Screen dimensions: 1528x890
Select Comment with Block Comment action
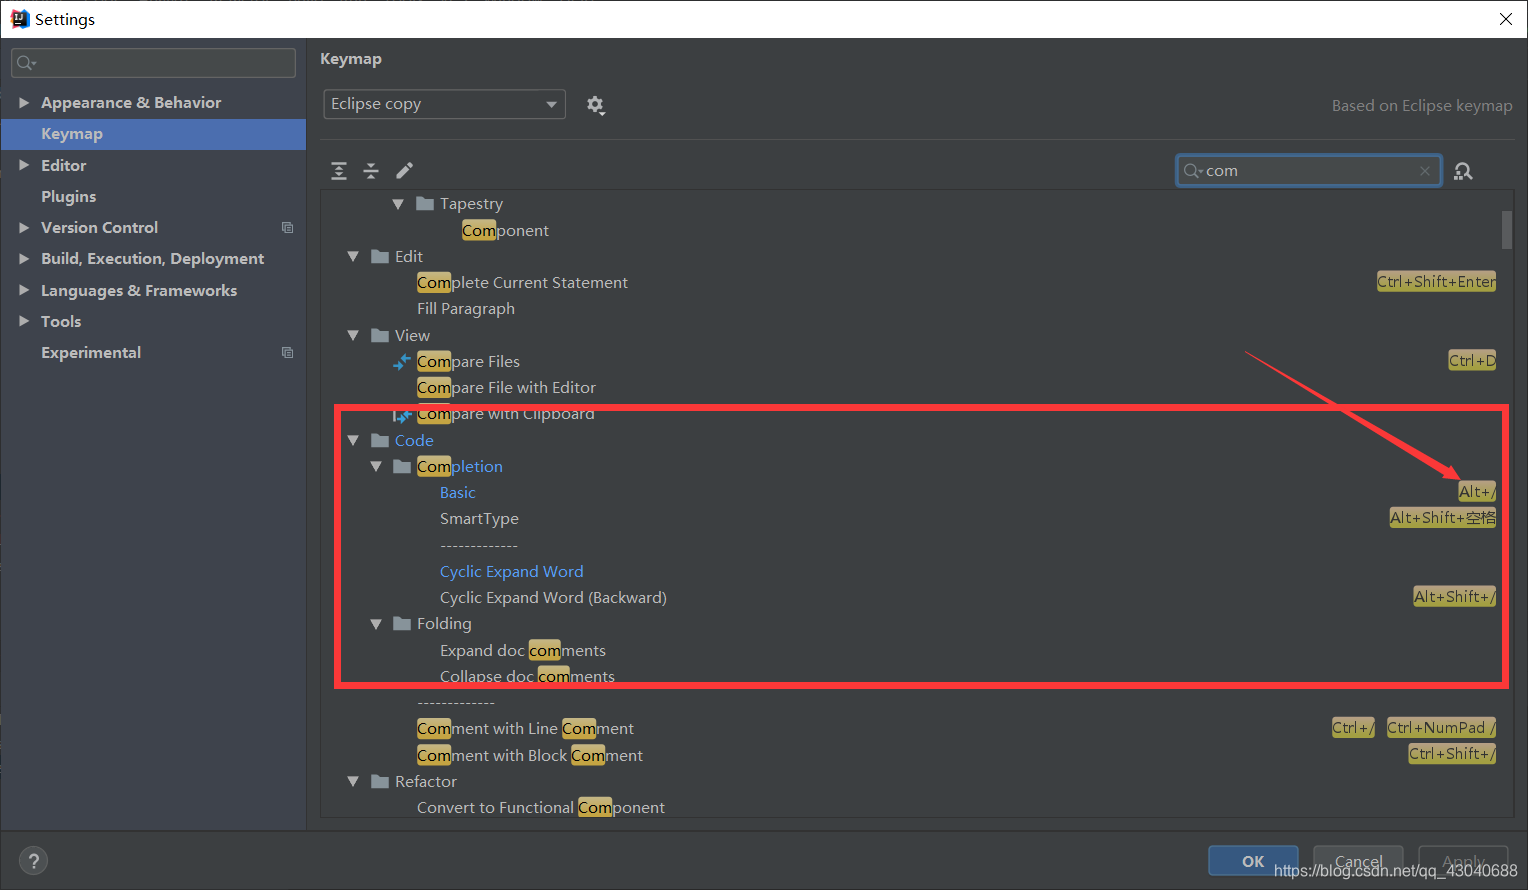point(530,756)
